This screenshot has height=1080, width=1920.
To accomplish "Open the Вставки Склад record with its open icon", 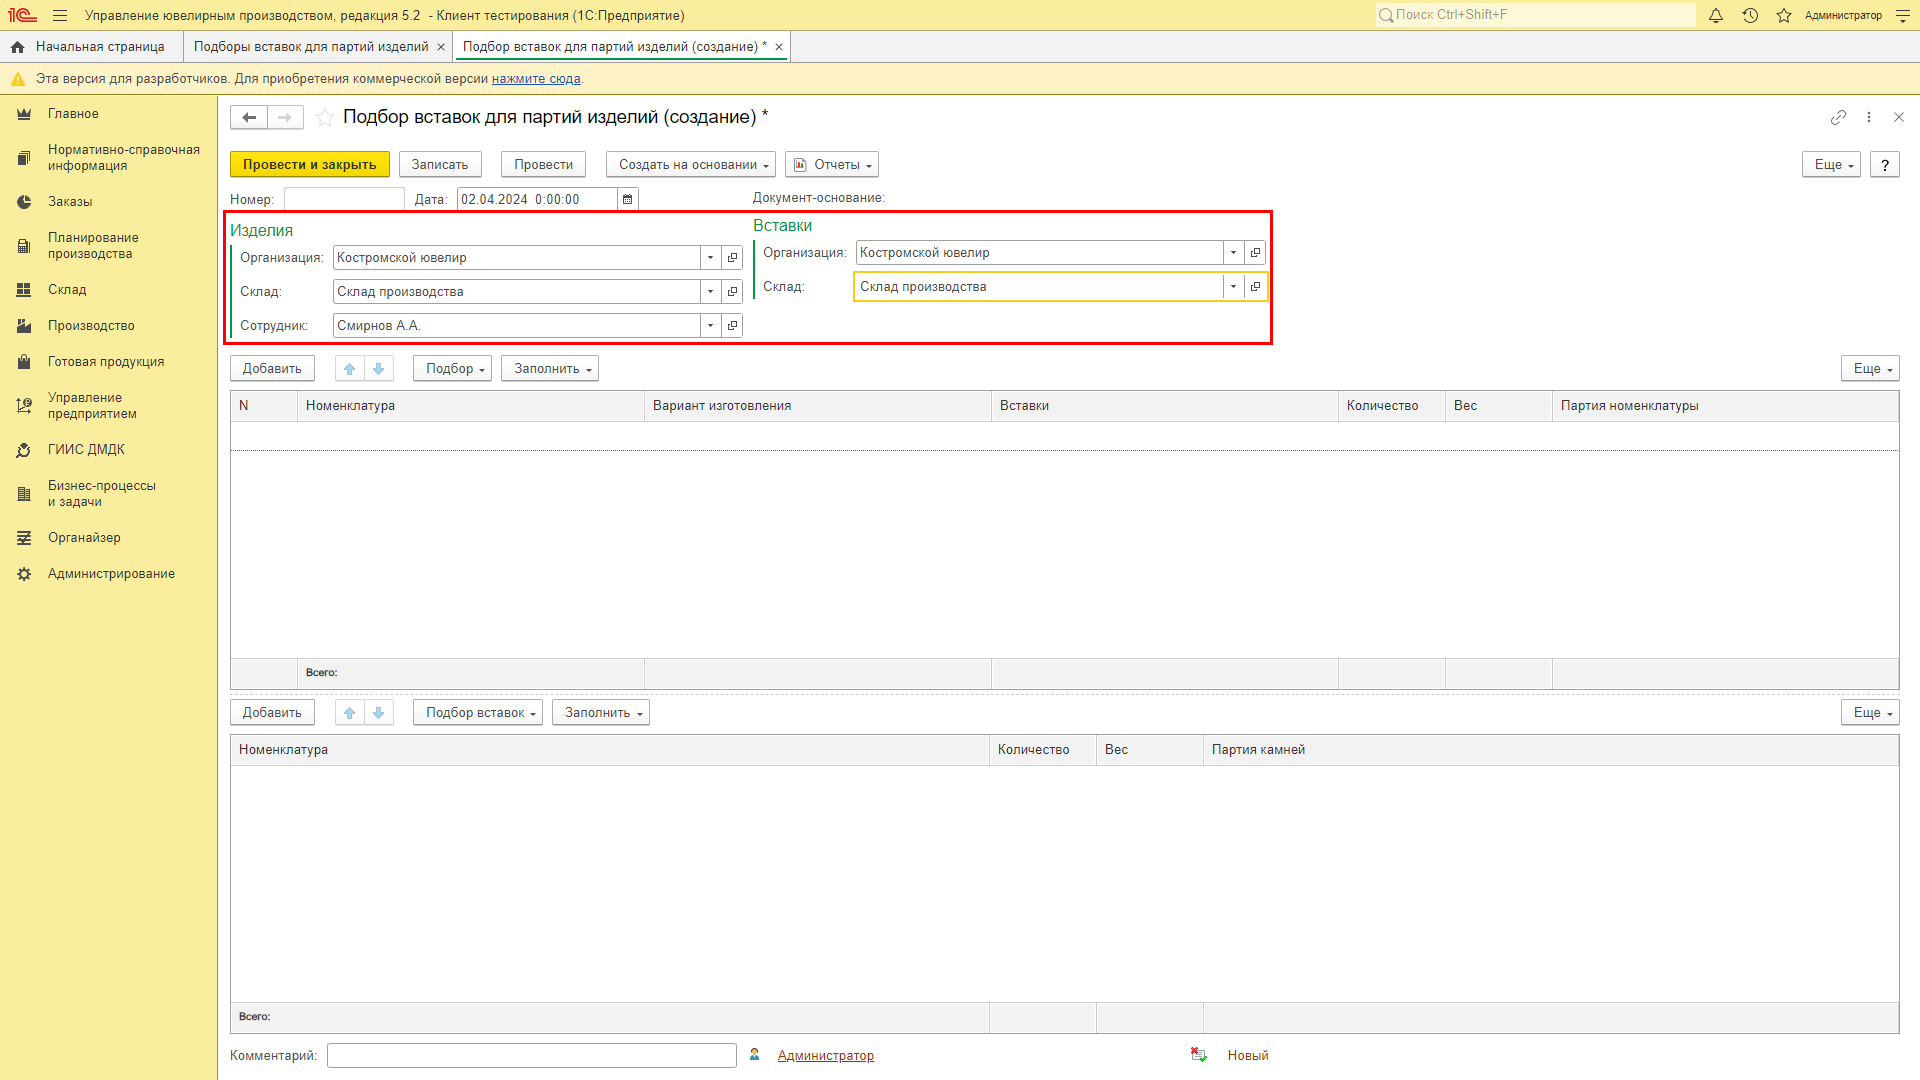I will point(1255,287).
